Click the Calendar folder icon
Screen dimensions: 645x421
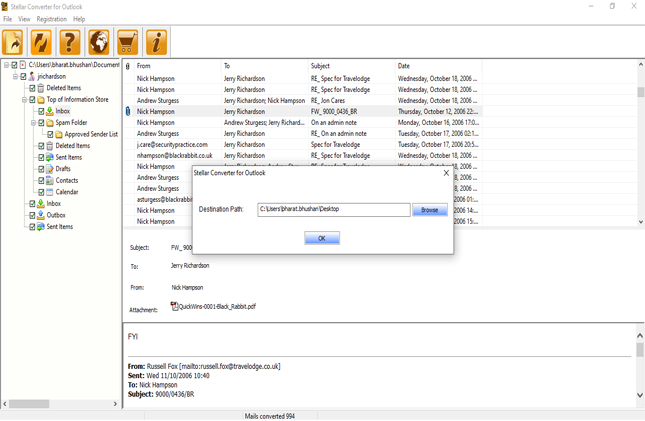[x=50, y=192]
